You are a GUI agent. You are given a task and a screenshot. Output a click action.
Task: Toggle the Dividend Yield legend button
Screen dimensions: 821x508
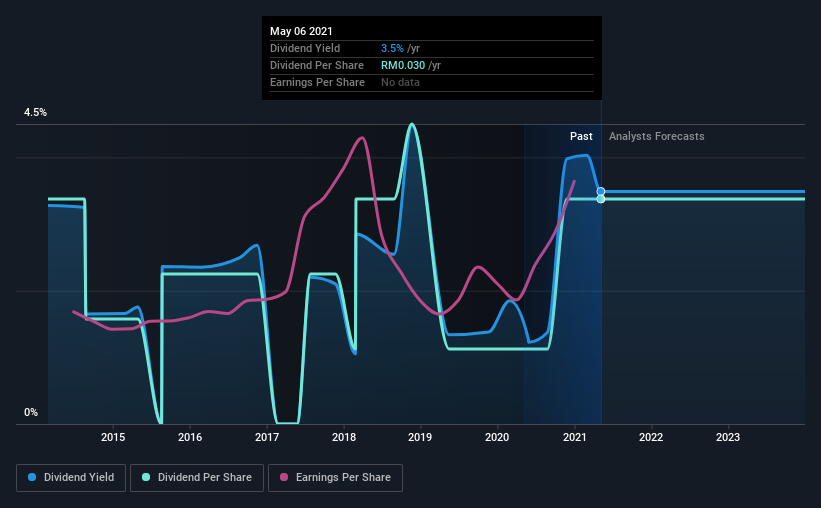pyautogui.click(x=71, y=478)
